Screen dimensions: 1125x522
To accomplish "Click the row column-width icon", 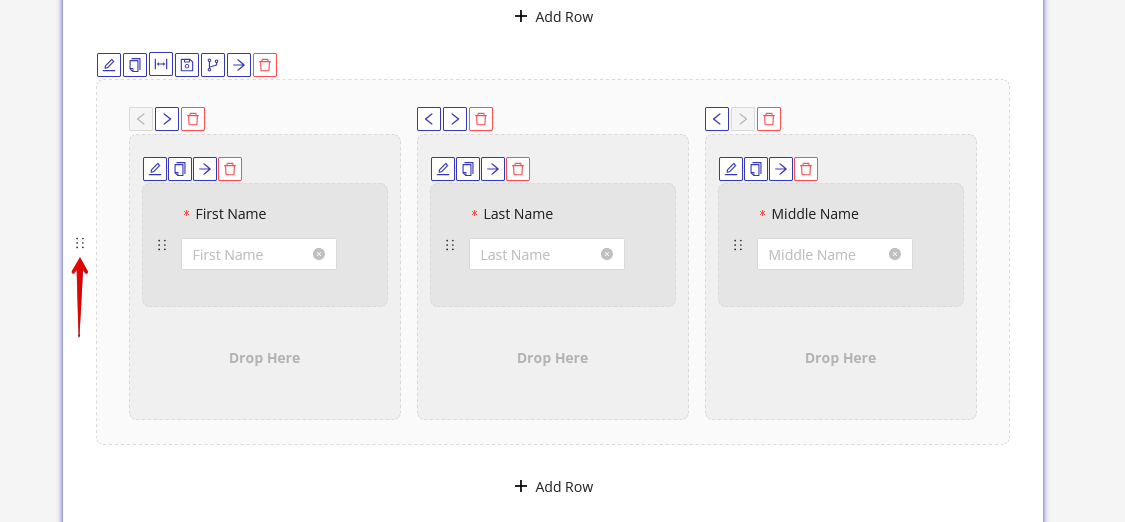I will coord(161,65).
